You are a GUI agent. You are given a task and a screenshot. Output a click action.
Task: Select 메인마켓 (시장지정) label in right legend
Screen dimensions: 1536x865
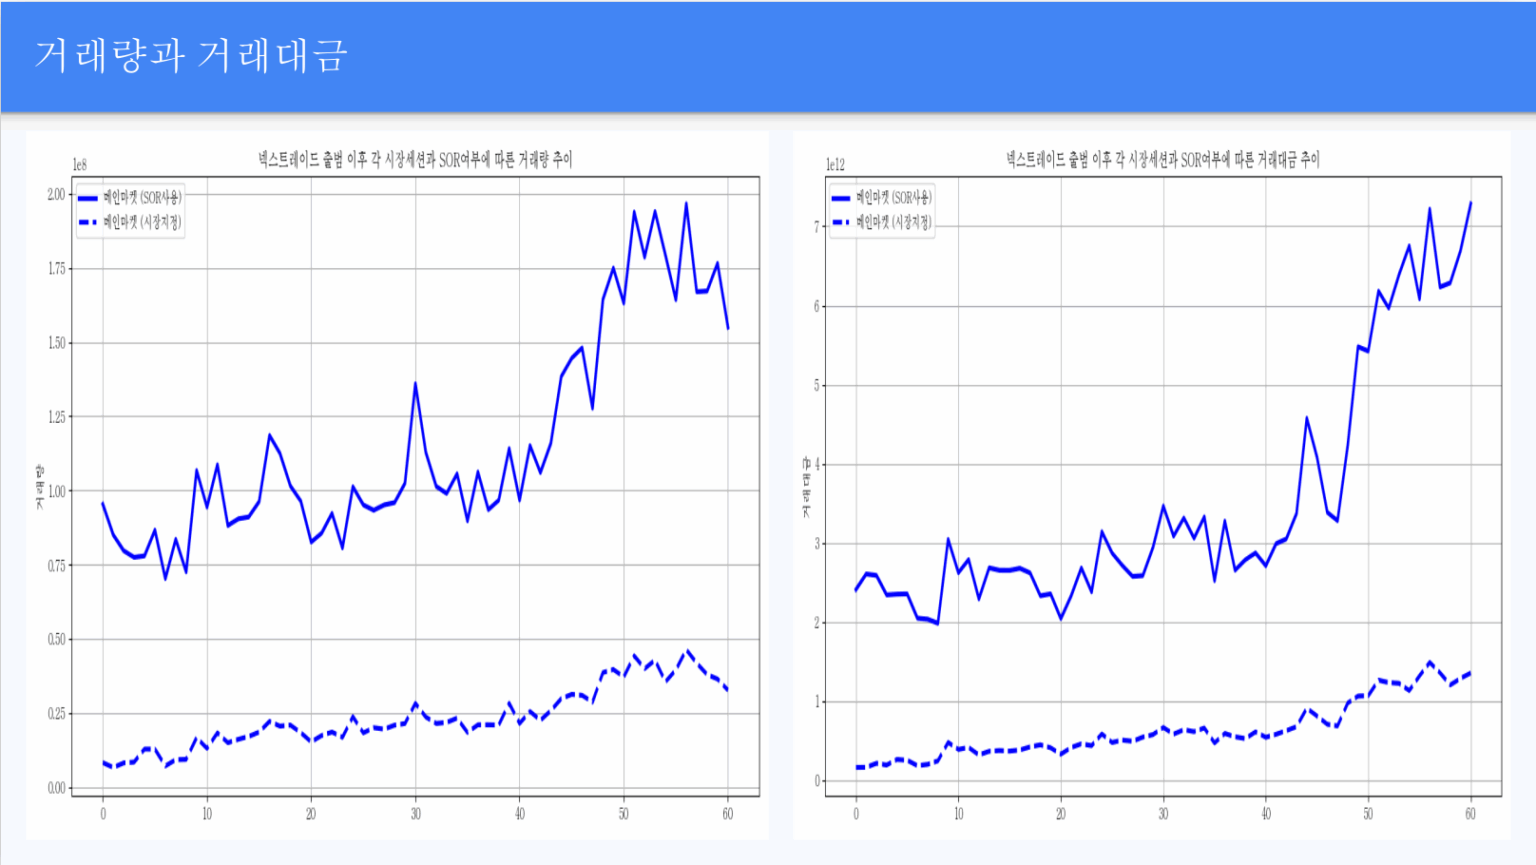pos(894,222)
